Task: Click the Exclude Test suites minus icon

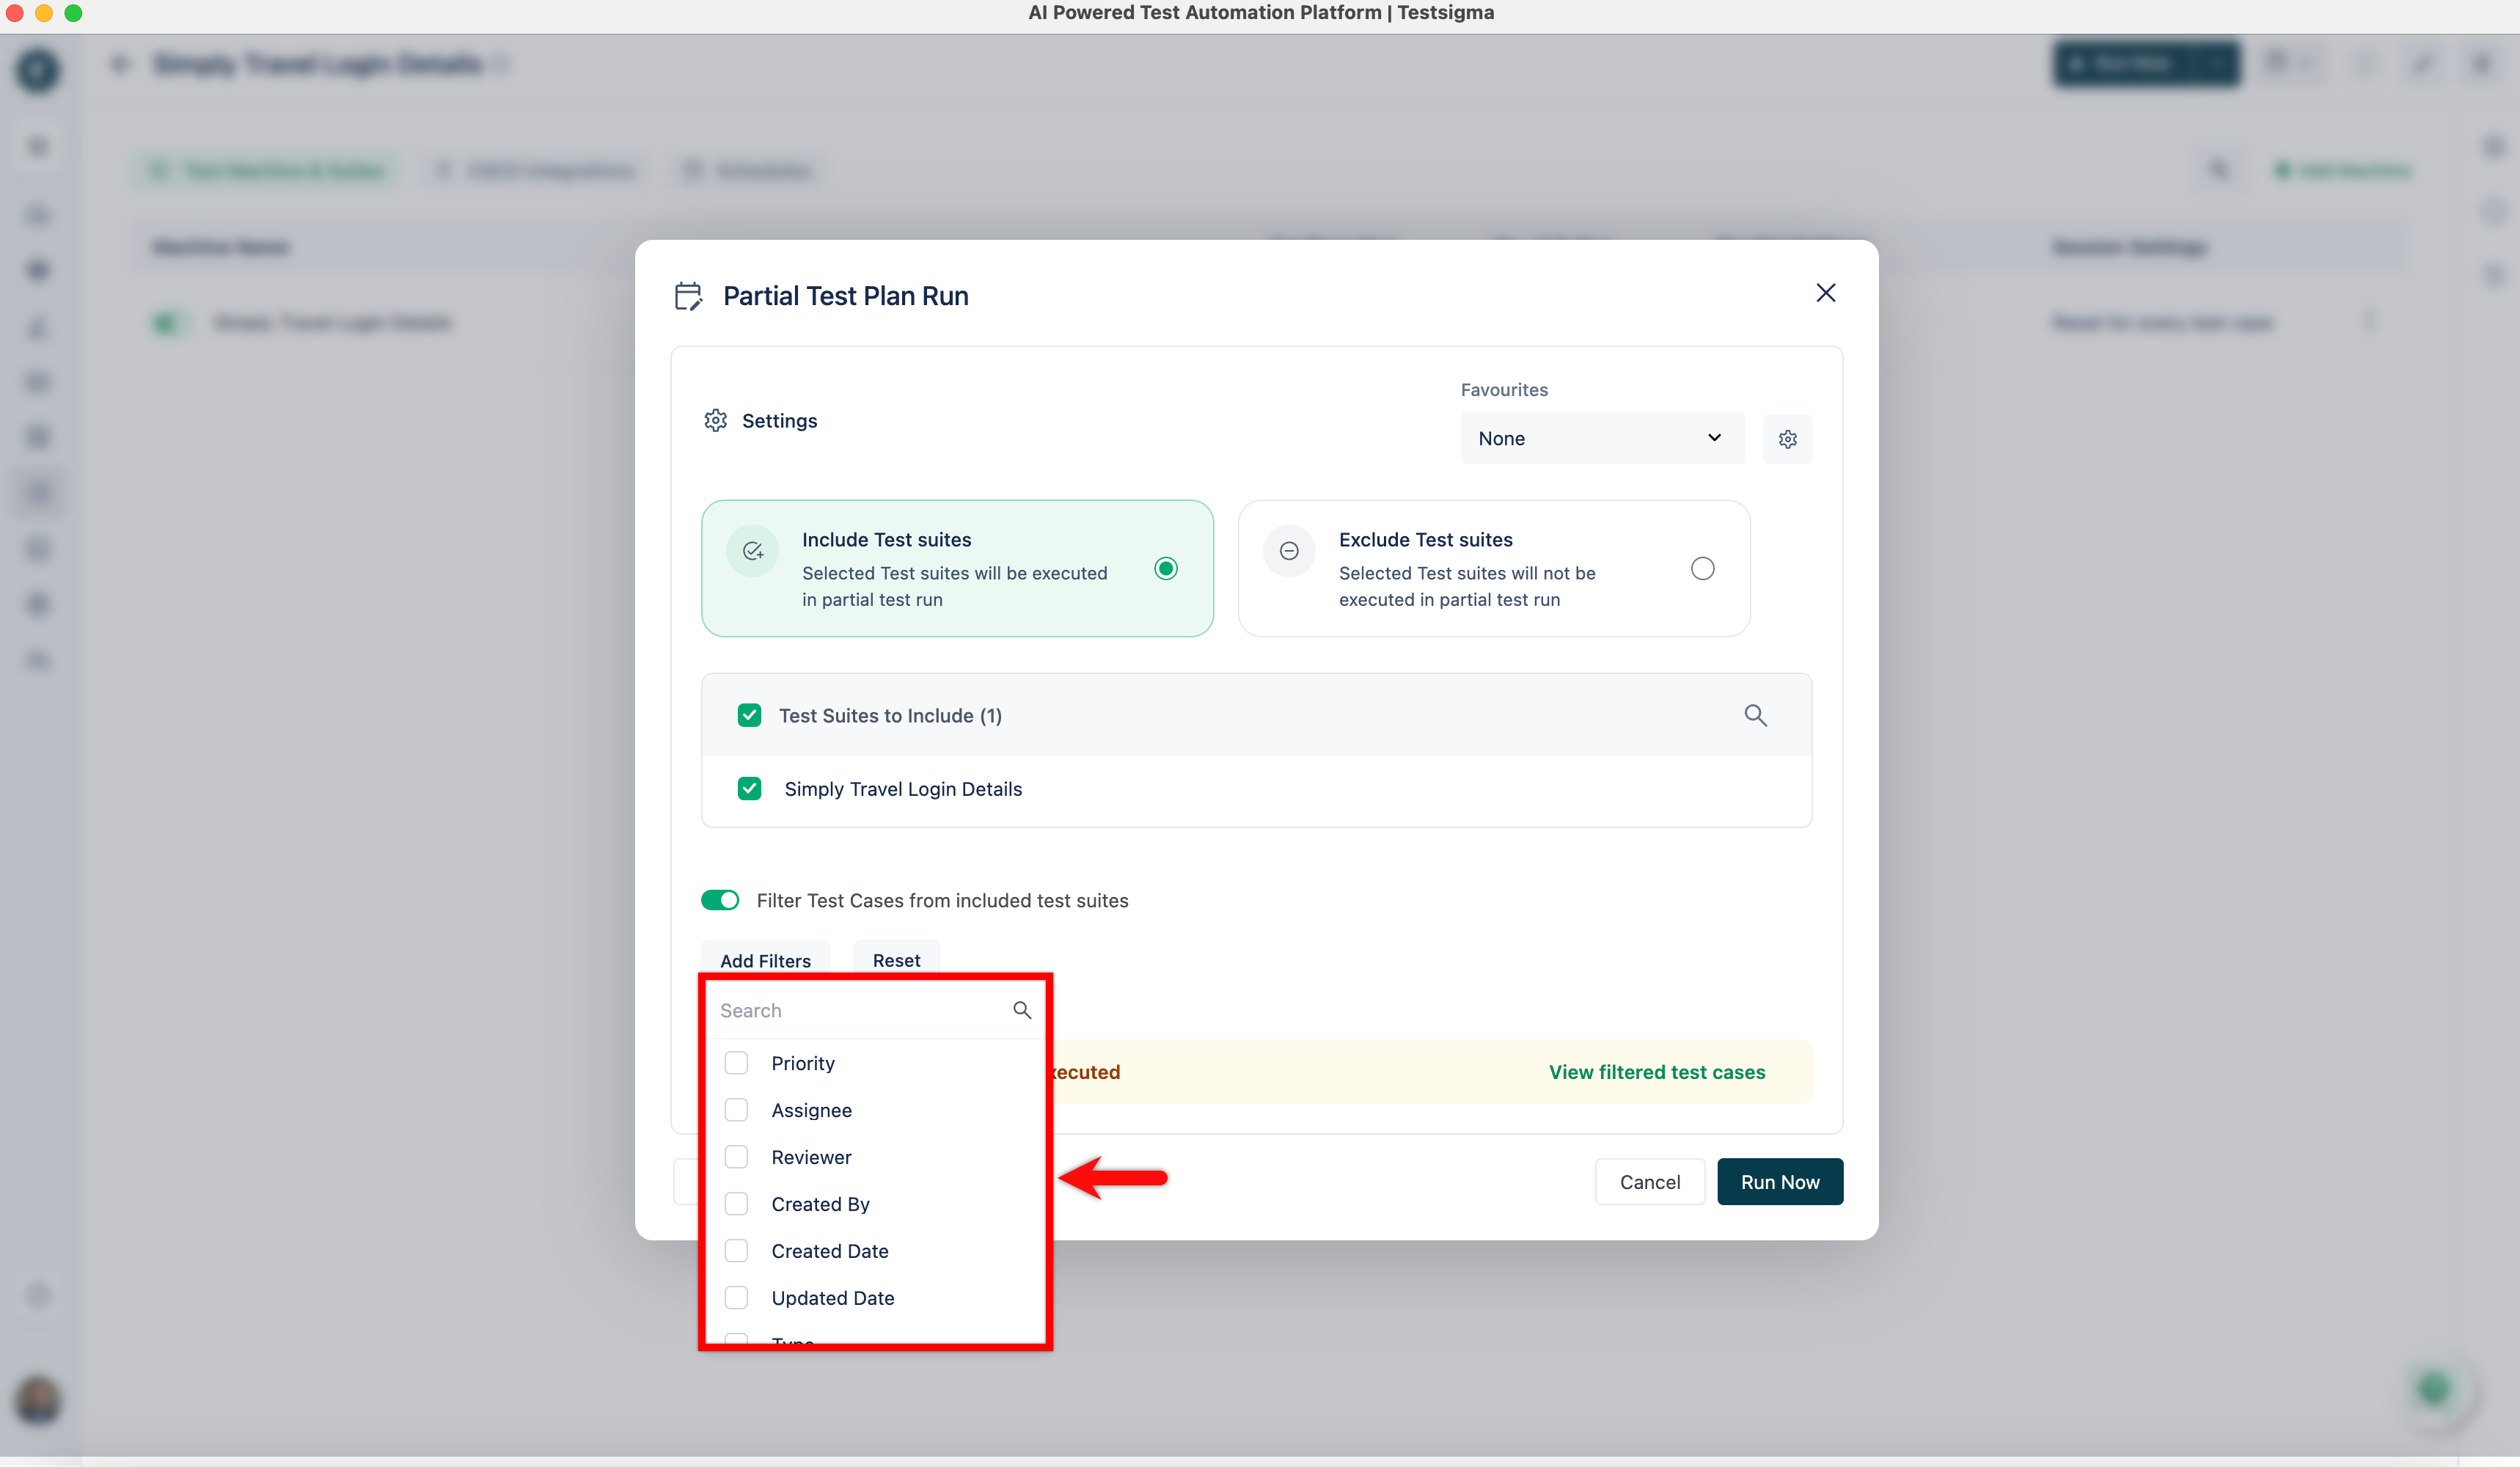Action: 1289,551
